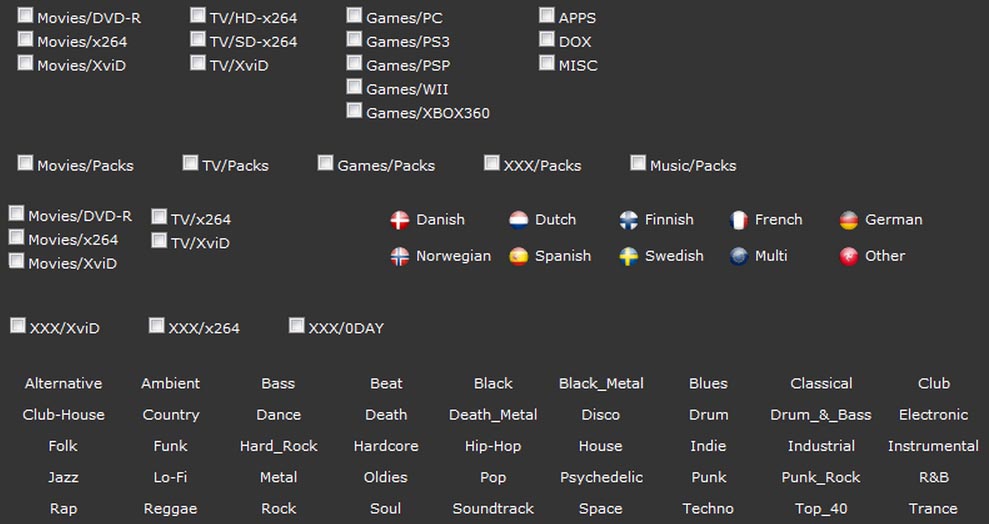The image size is (989, 524).
Task: Select the Hip-Hop genre link
Action: click(x=493, y=446)
